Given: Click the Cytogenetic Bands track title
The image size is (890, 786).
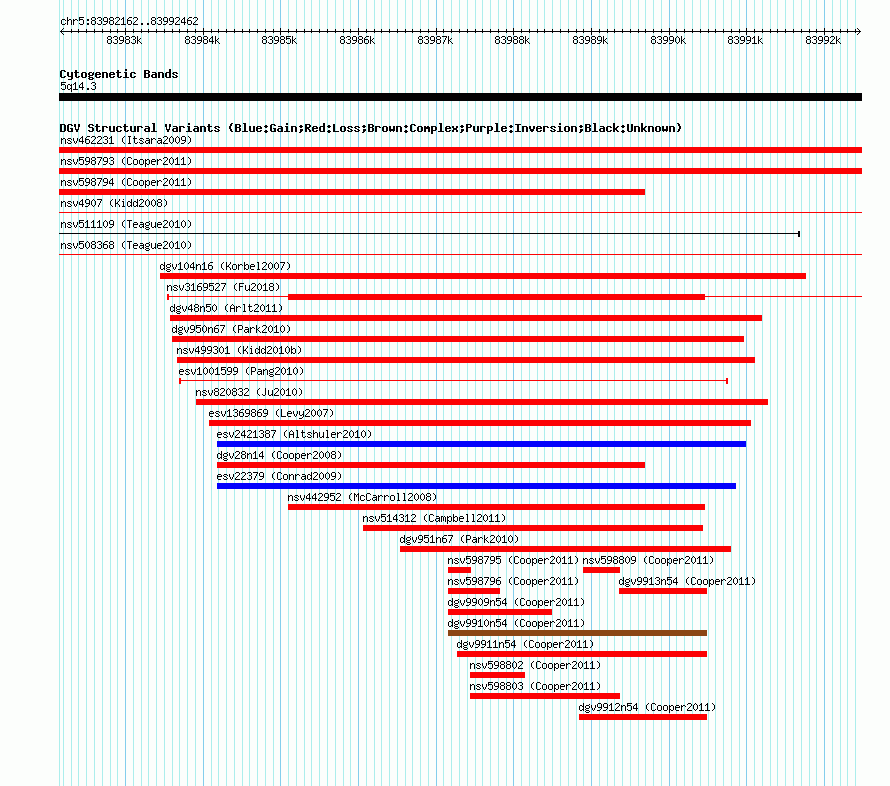Looking at the screenshot, I should click(119, 74).
